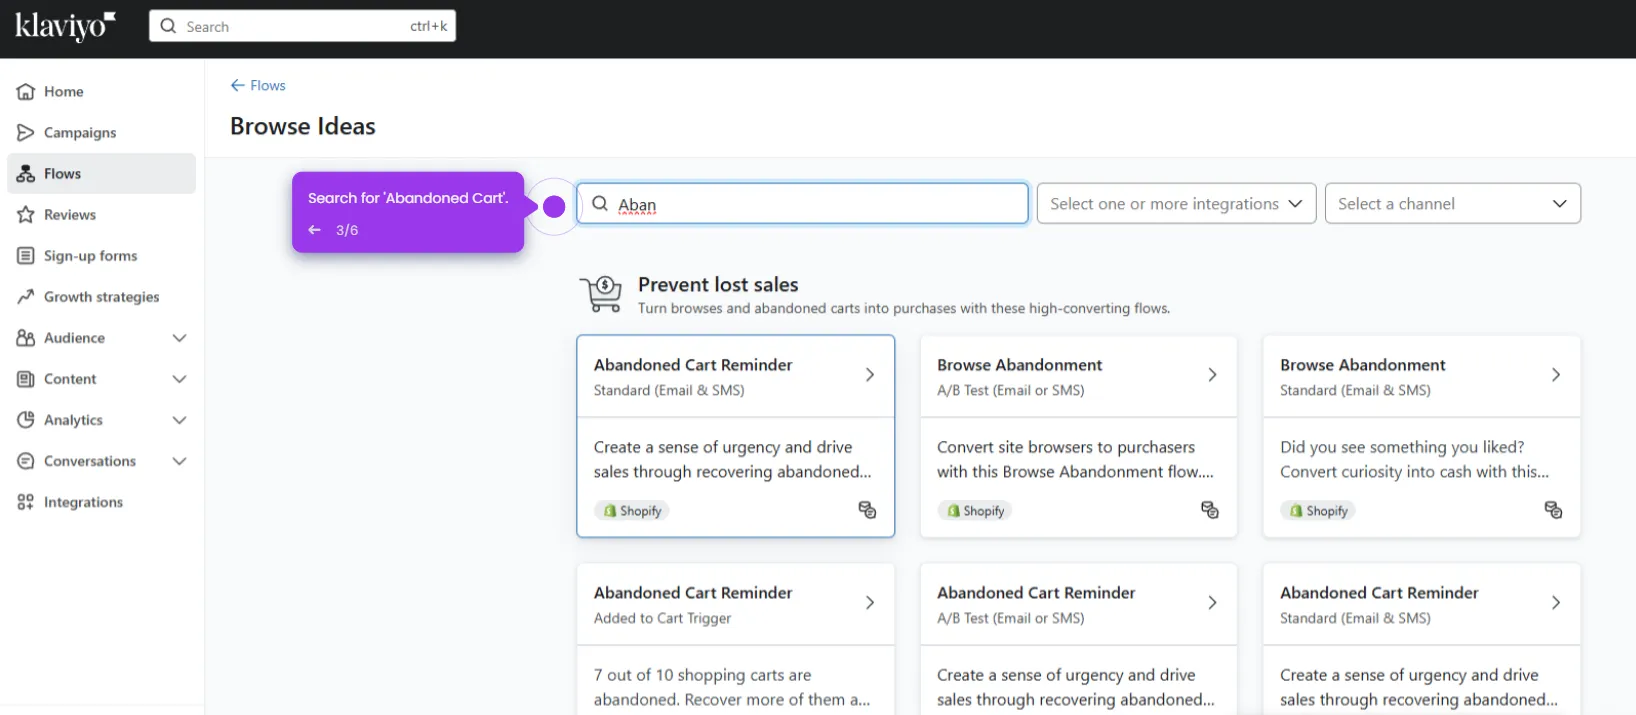1636x715 pixels.
Task: Expand the Content menu chevron
Action: click(180, 379)
